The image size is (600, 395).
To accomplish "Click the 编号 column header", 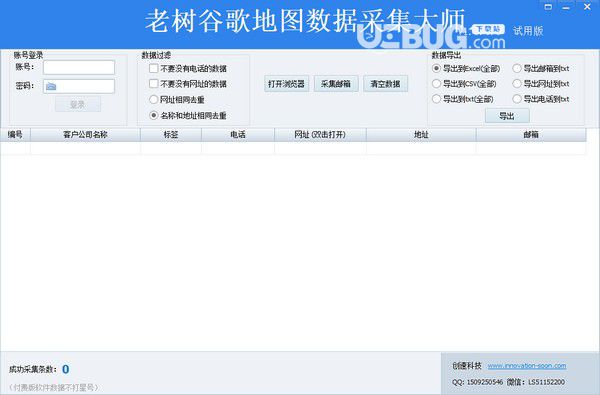I will click(x=15, y=135).
